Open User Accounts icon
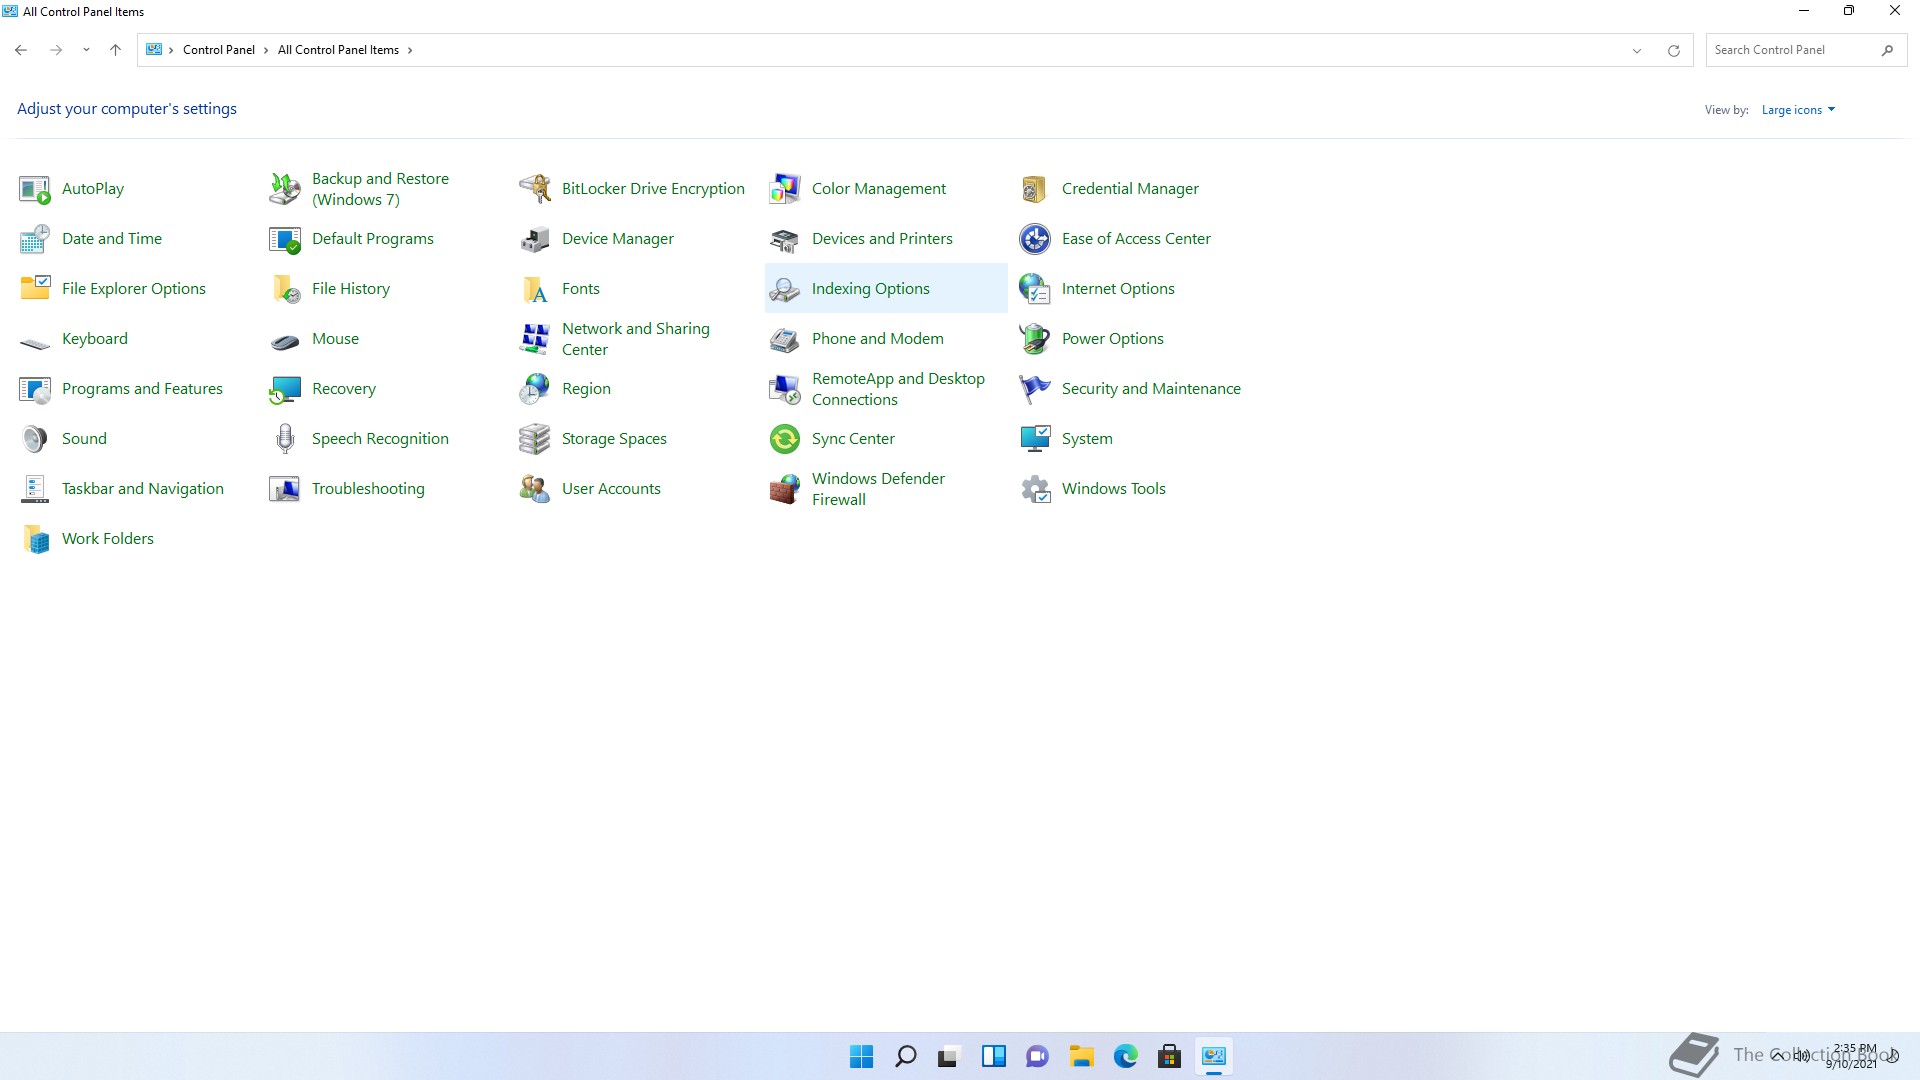Screen dimensions: 1920x1080 (x=535, y=489)
